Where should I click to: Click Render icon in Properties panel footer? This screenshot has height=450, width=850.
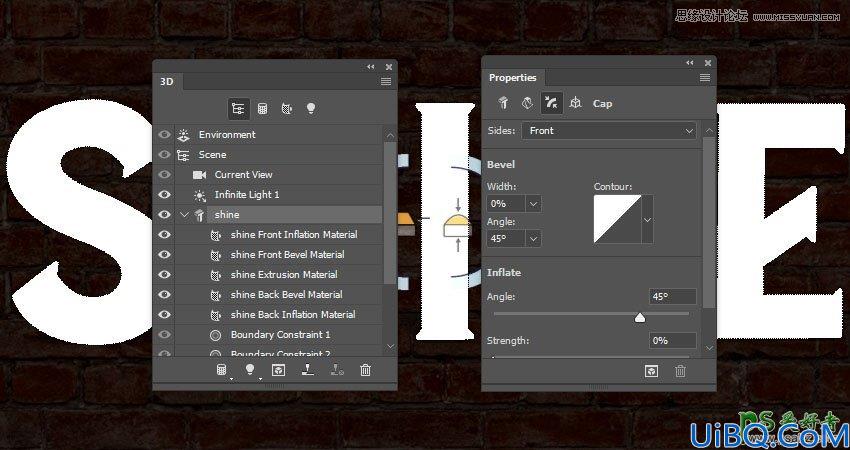[651, 371]
